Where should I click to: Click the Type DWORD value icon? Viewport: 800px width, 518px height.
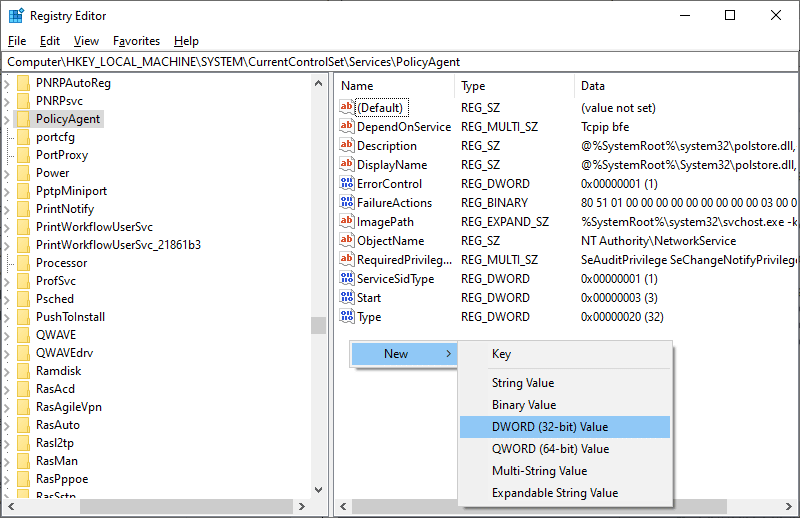[347, 316]
